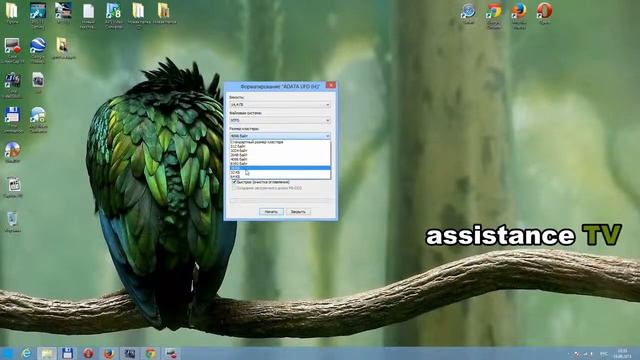Select the Opera shortcut on desktop top right
Screen dimensions: 640x360
pos(544,12)
